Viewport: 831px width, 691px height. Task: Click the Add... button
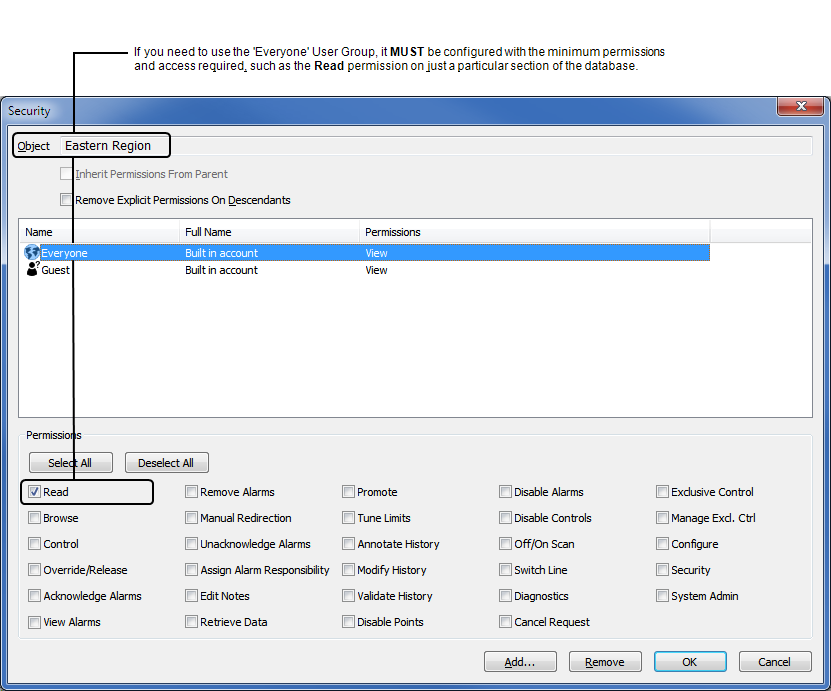click(x=520, y=662)
